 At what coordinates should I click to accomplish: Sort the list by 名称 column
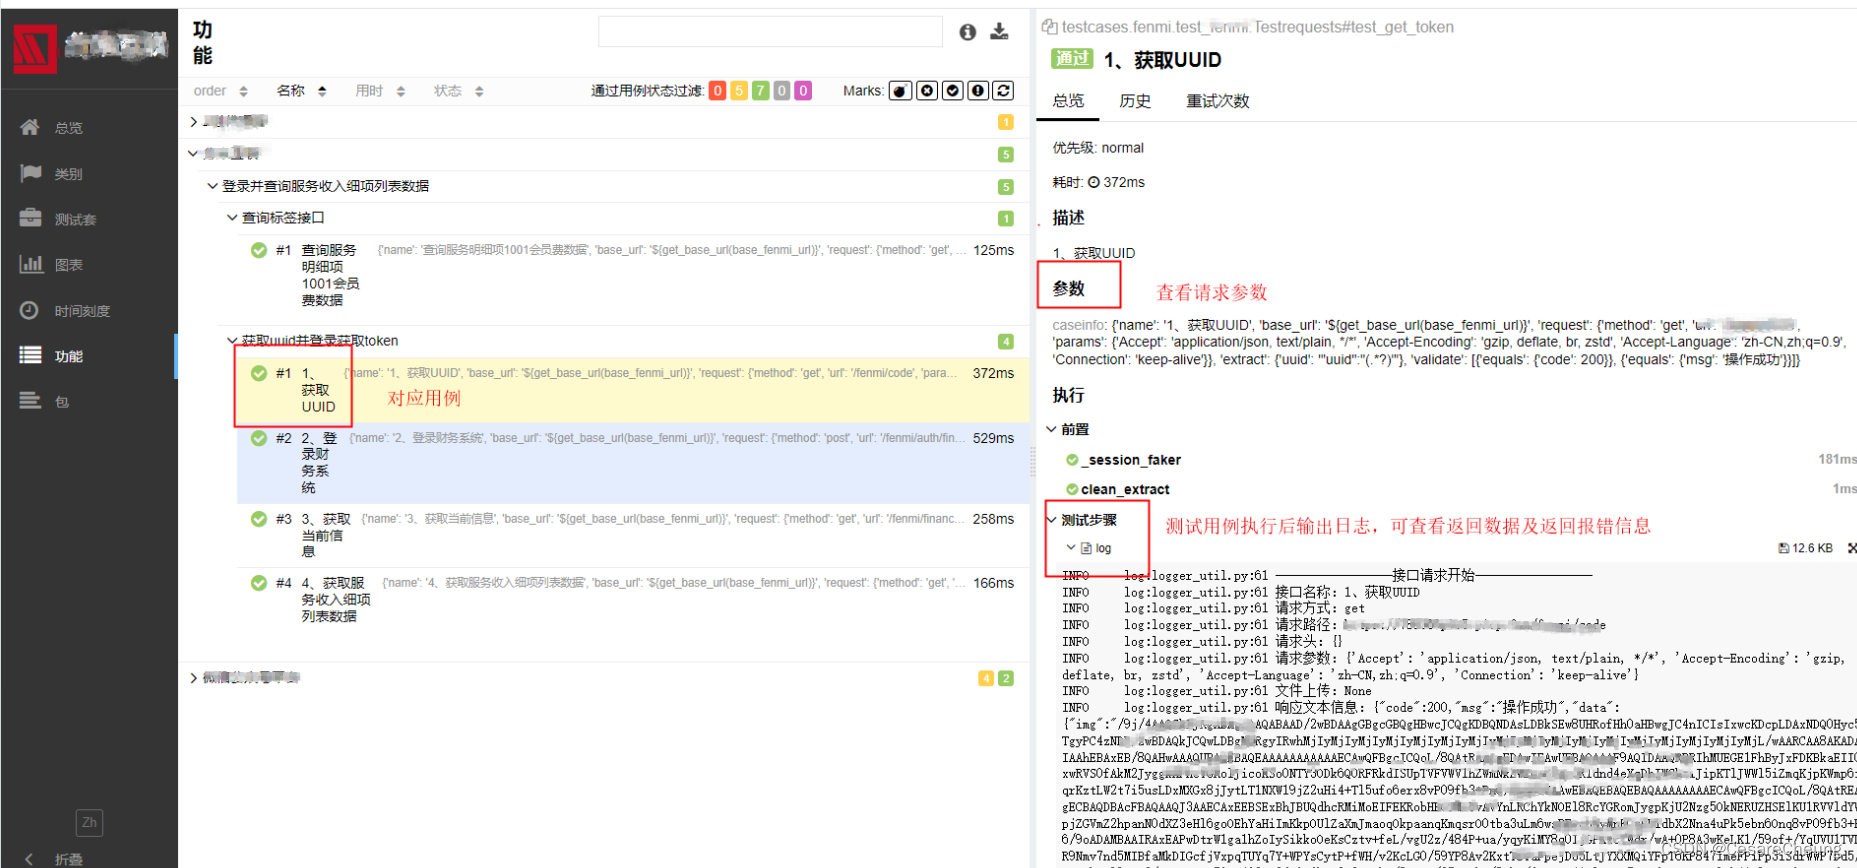pos(301,91)
